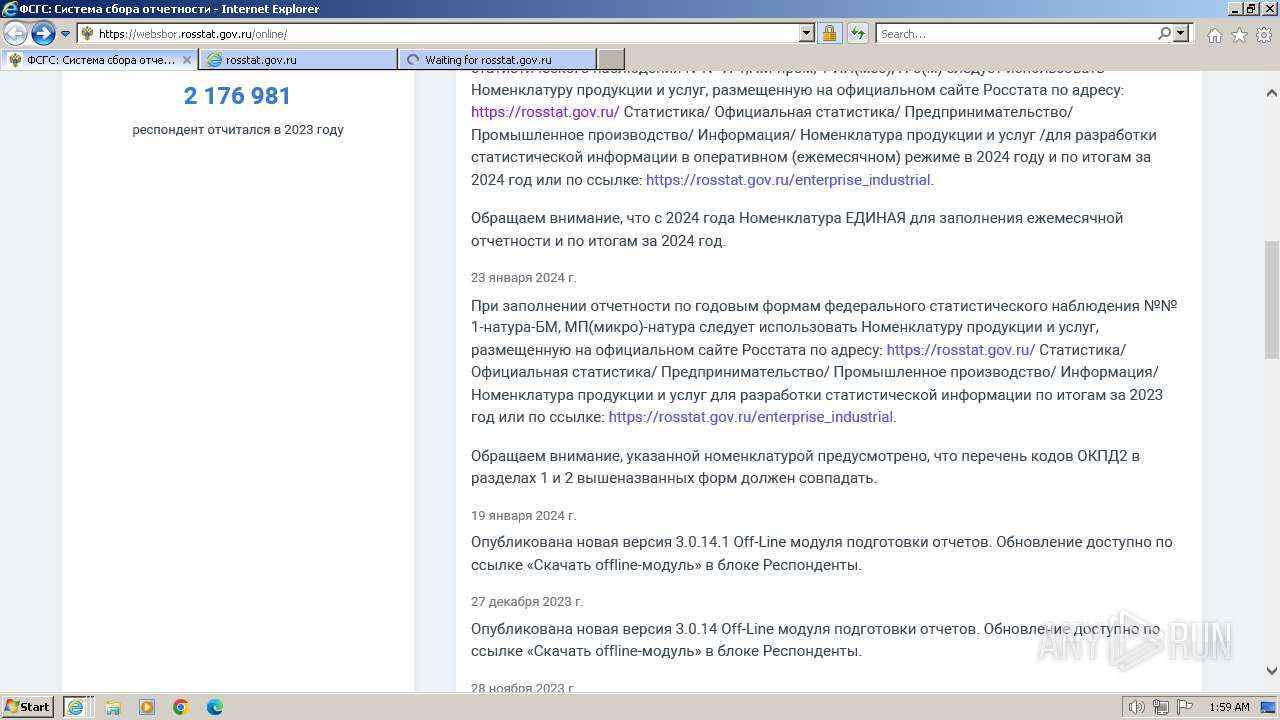Open the recent pages dropdown beside Forward arrow
The image size is (1280, 720).
pos(66,34)
